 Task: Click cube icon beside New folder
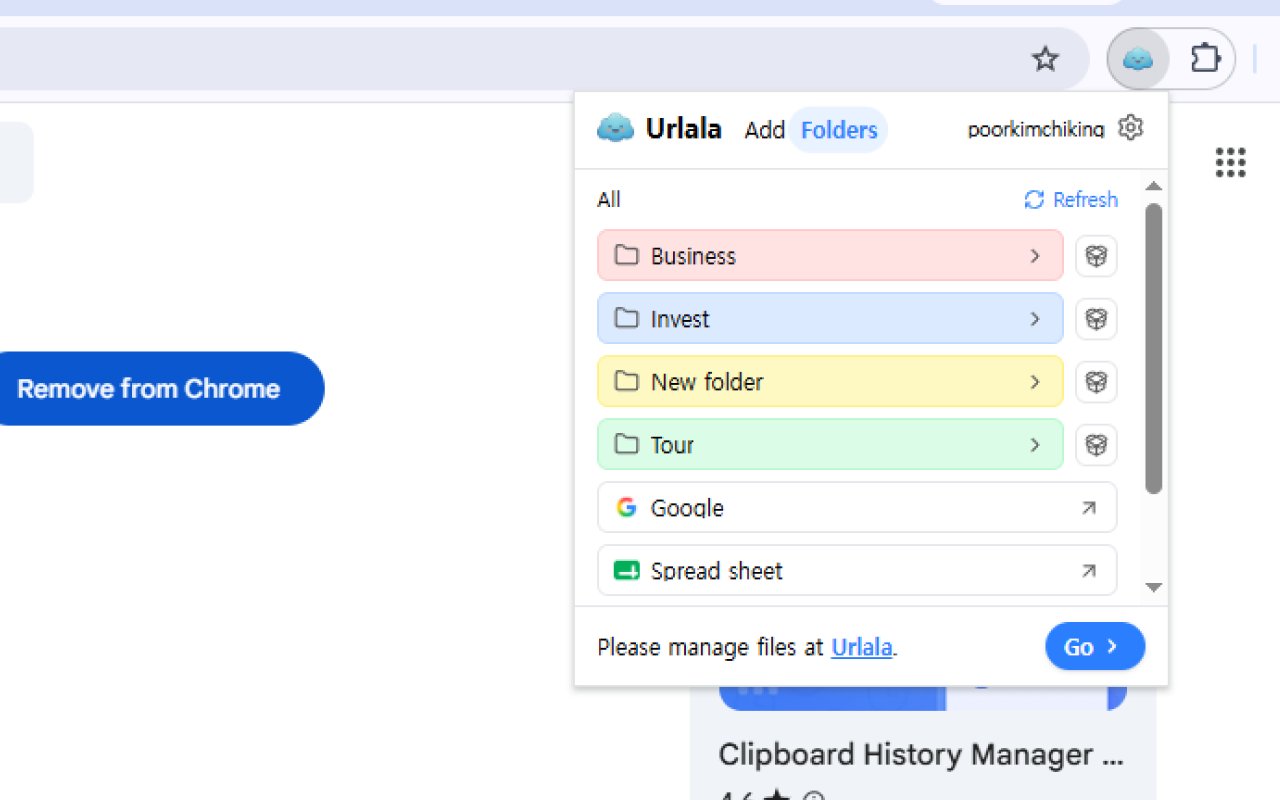click(x=1096, y=382)
